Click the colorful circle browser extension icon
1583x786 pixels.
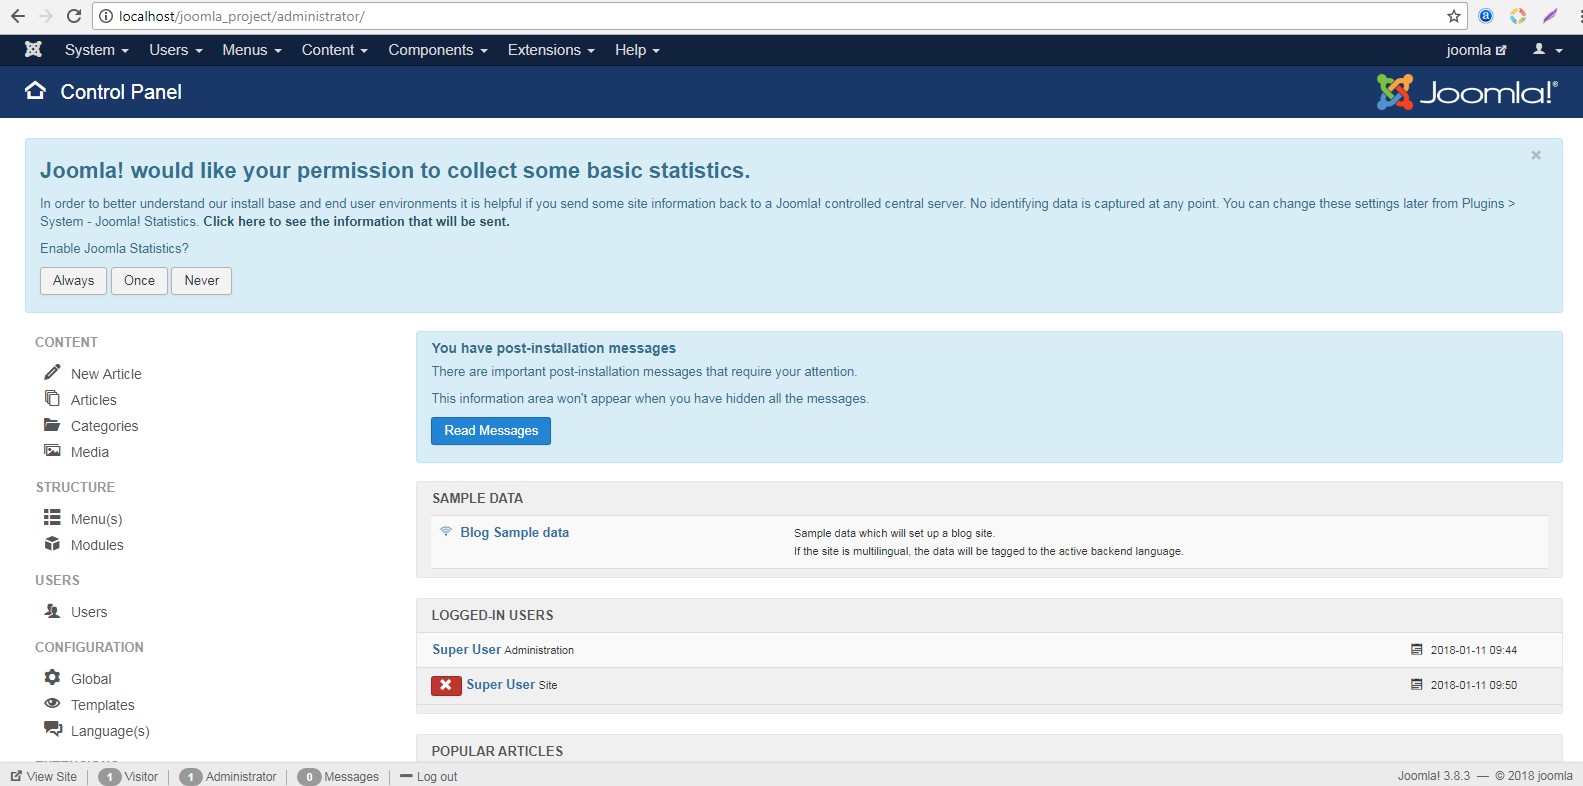tap(1518, 16)
